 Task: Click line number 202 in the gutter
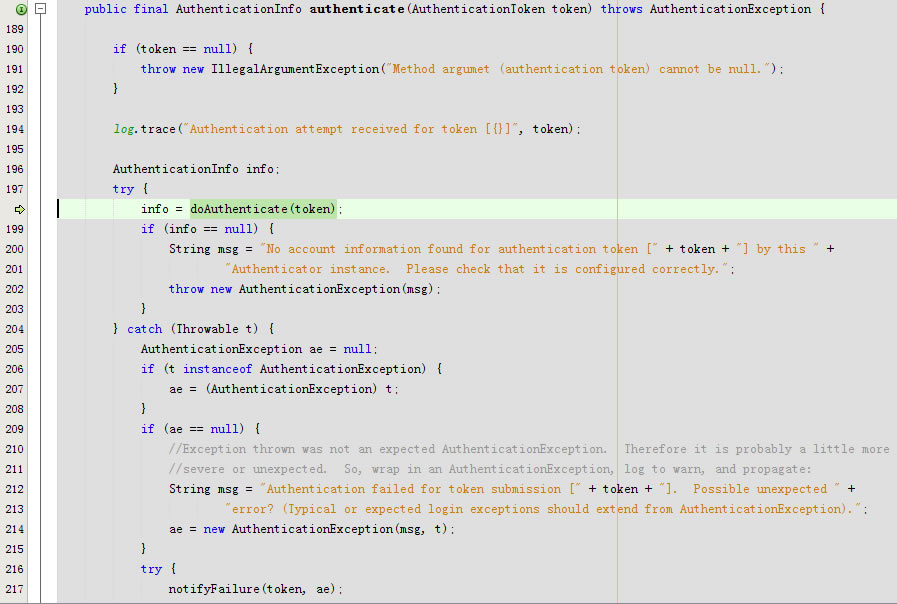(15, 289)
